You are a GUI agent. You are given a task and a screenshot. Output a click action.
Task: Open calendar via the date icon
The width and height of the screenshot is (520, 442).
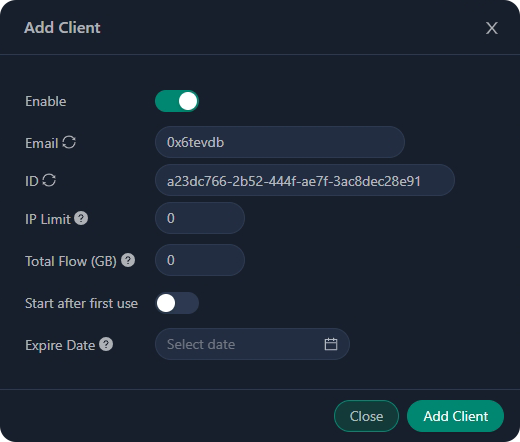tap(331, 344)
